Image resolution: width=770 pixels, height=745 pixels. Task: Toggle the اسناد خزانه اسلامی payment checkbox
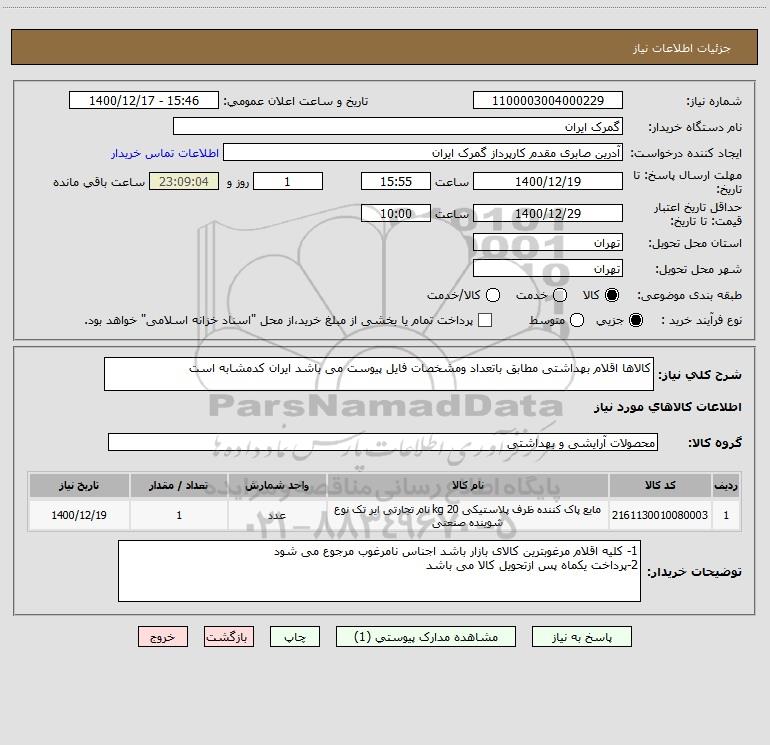tap(485, 320)
